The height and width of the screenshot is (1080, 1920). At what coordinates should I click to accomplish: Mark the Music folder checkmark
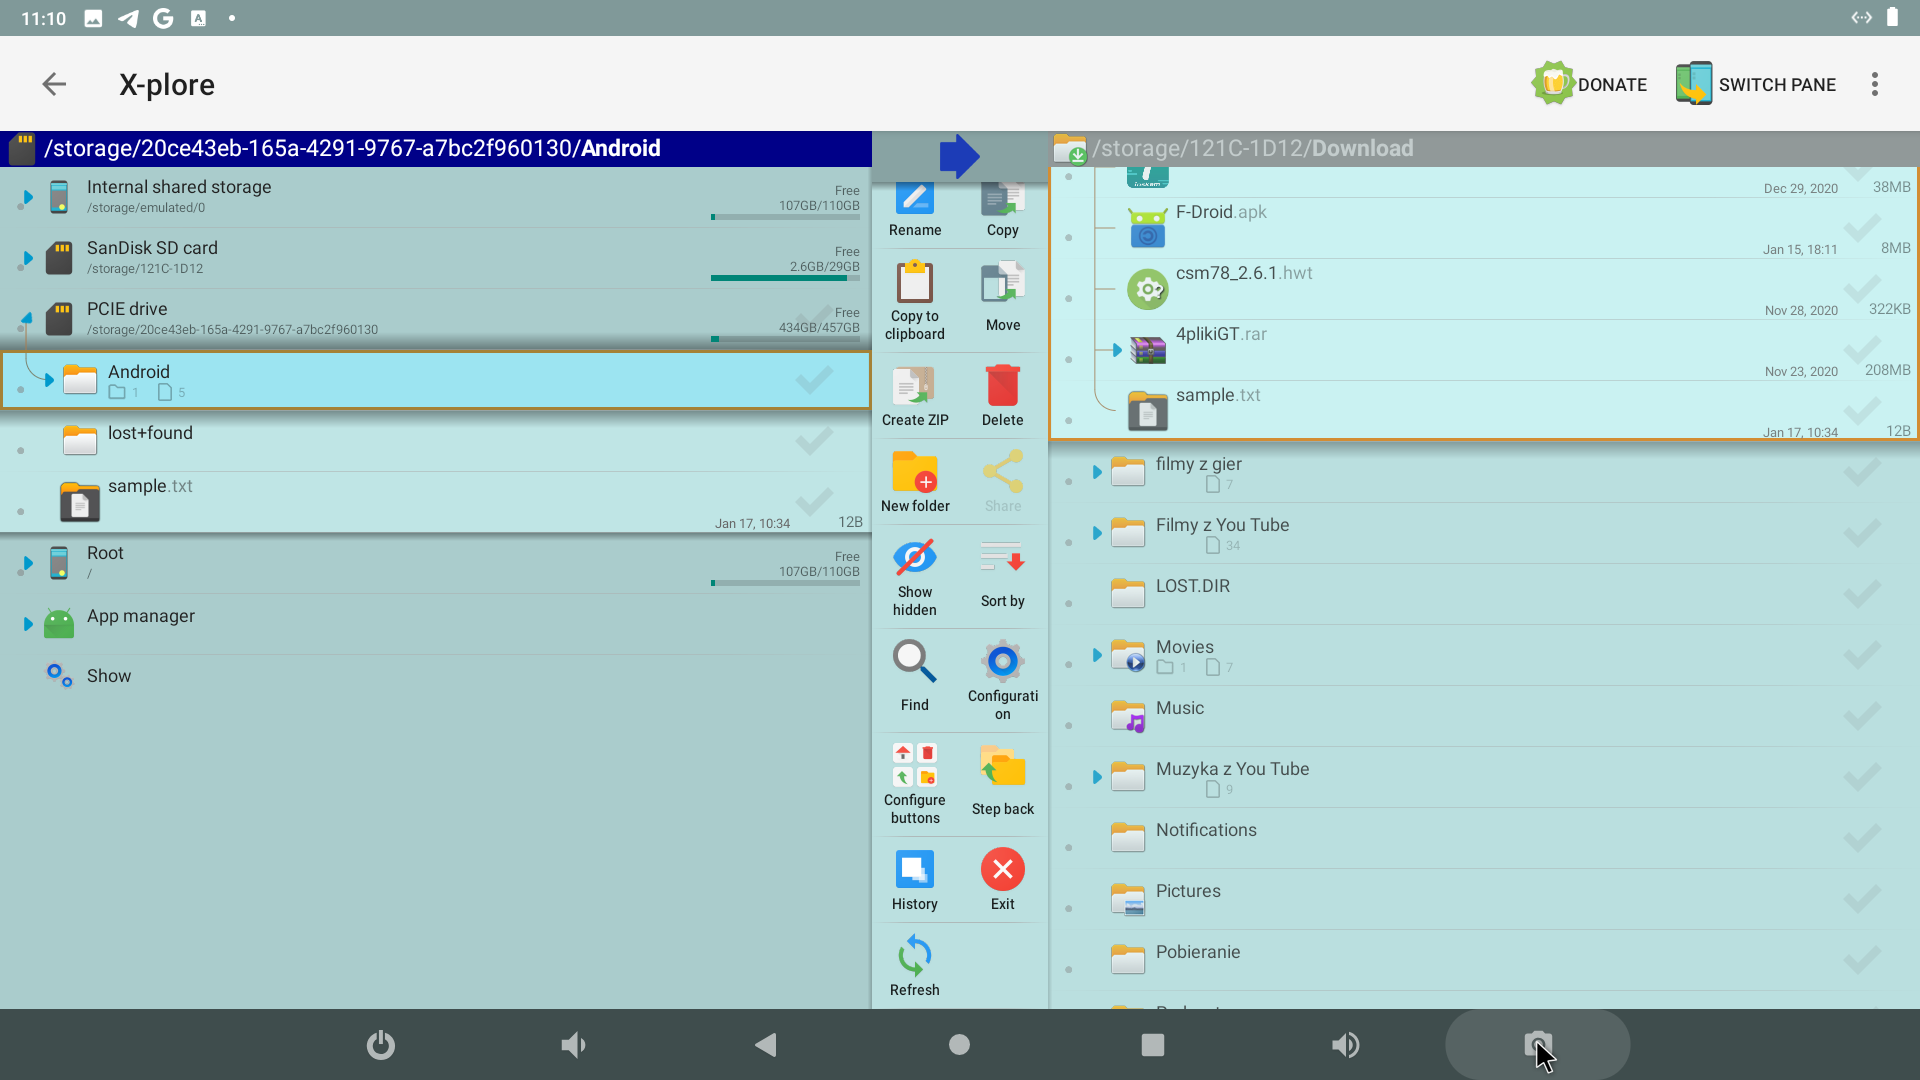[1862, 716]
